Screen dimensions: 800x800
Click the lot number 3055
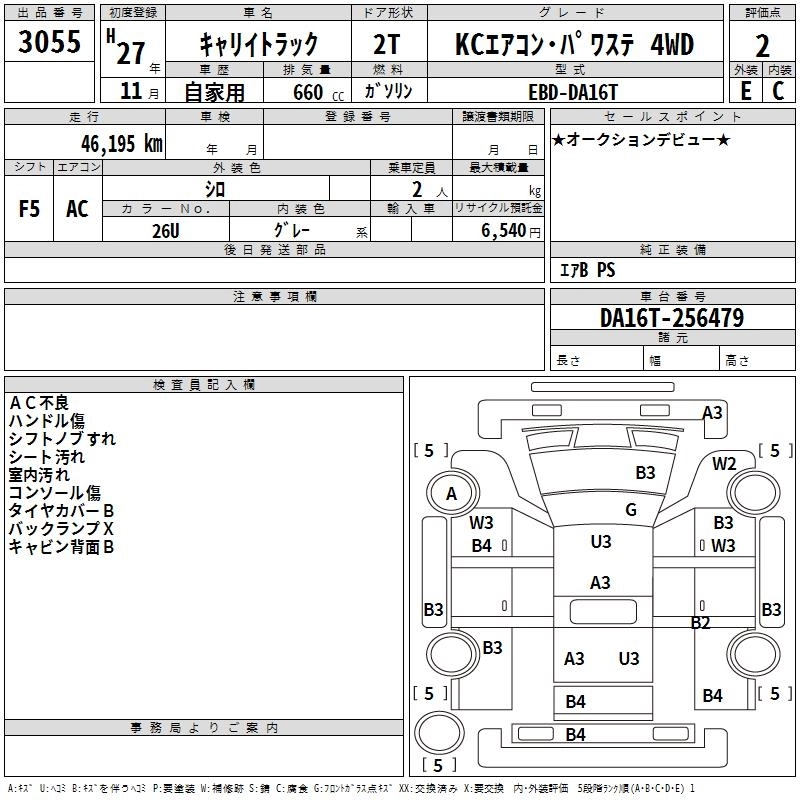(50, 43)
